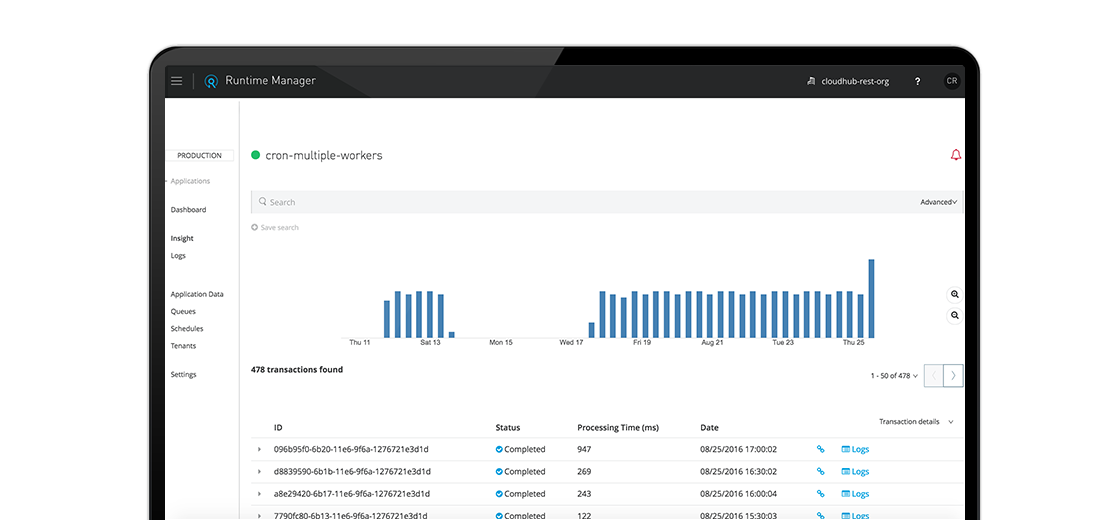Click the cloudhub-rest-org organization name
Screen dimensions: 1120x520
pyautogui.click(x=856, y=81)
